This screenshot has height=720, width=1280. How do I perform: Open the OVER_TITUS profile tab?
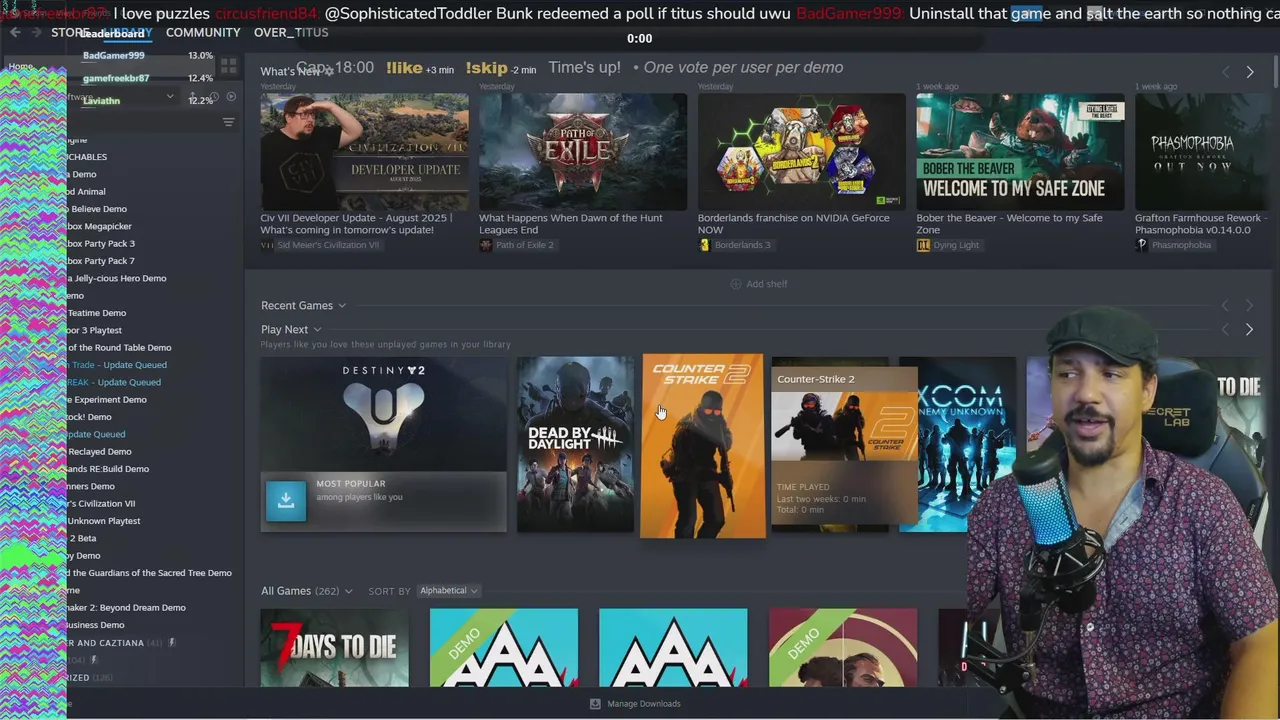pos(291,32)
